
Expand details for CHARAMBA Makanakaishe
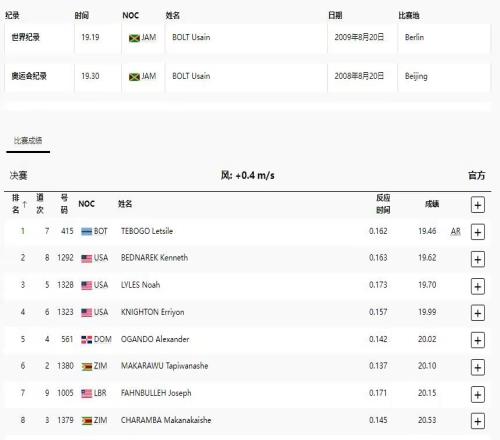click(478, 421)
